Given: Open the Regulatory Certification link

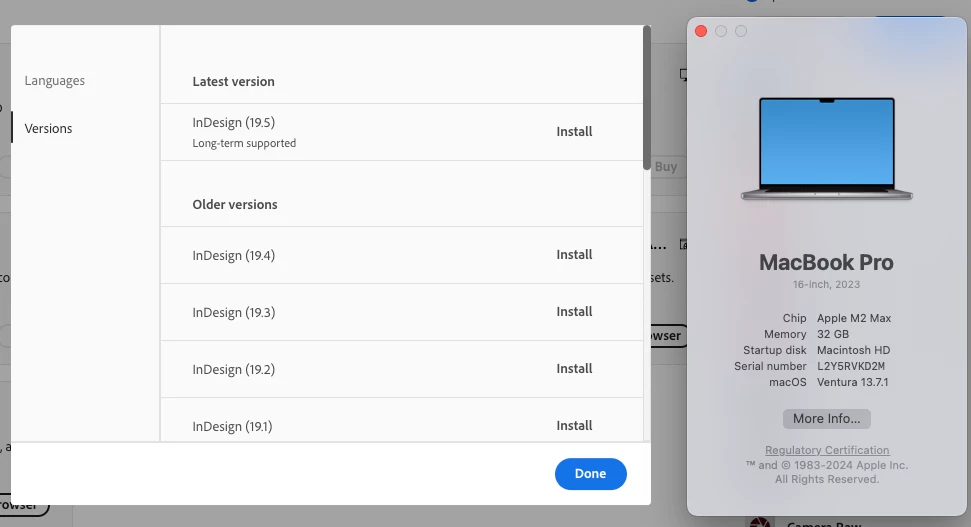Looking at the screenshot, I should pos(827,450).
